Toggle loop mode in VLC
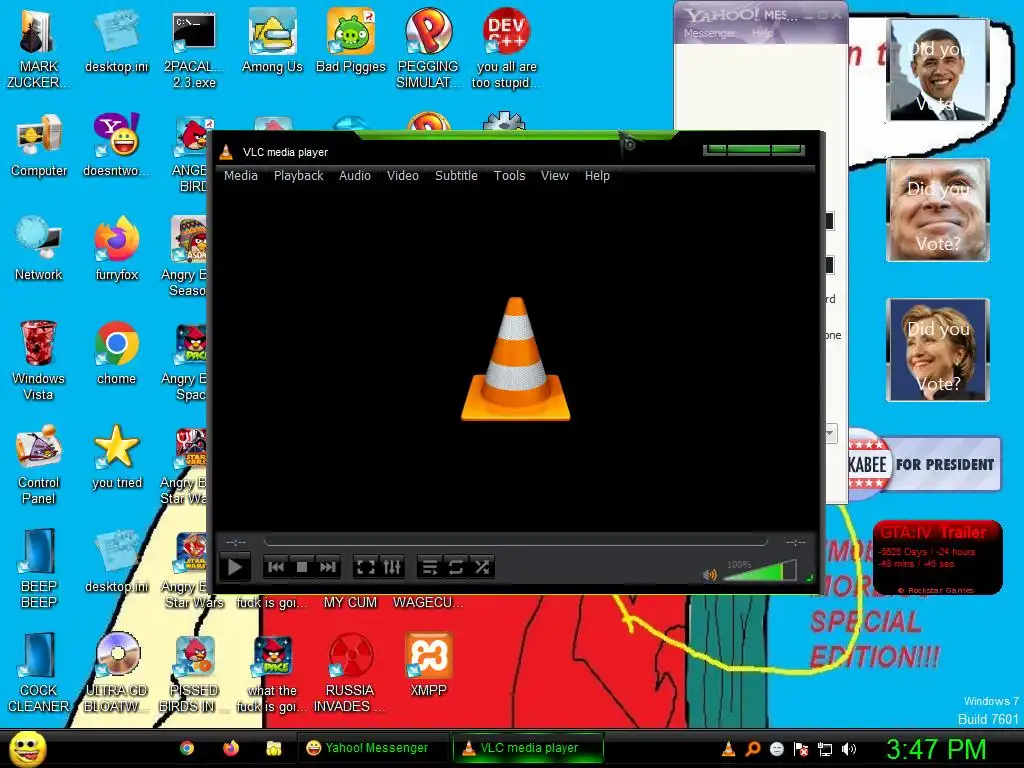Screen dimensions: 1024x768 point(456,567)
